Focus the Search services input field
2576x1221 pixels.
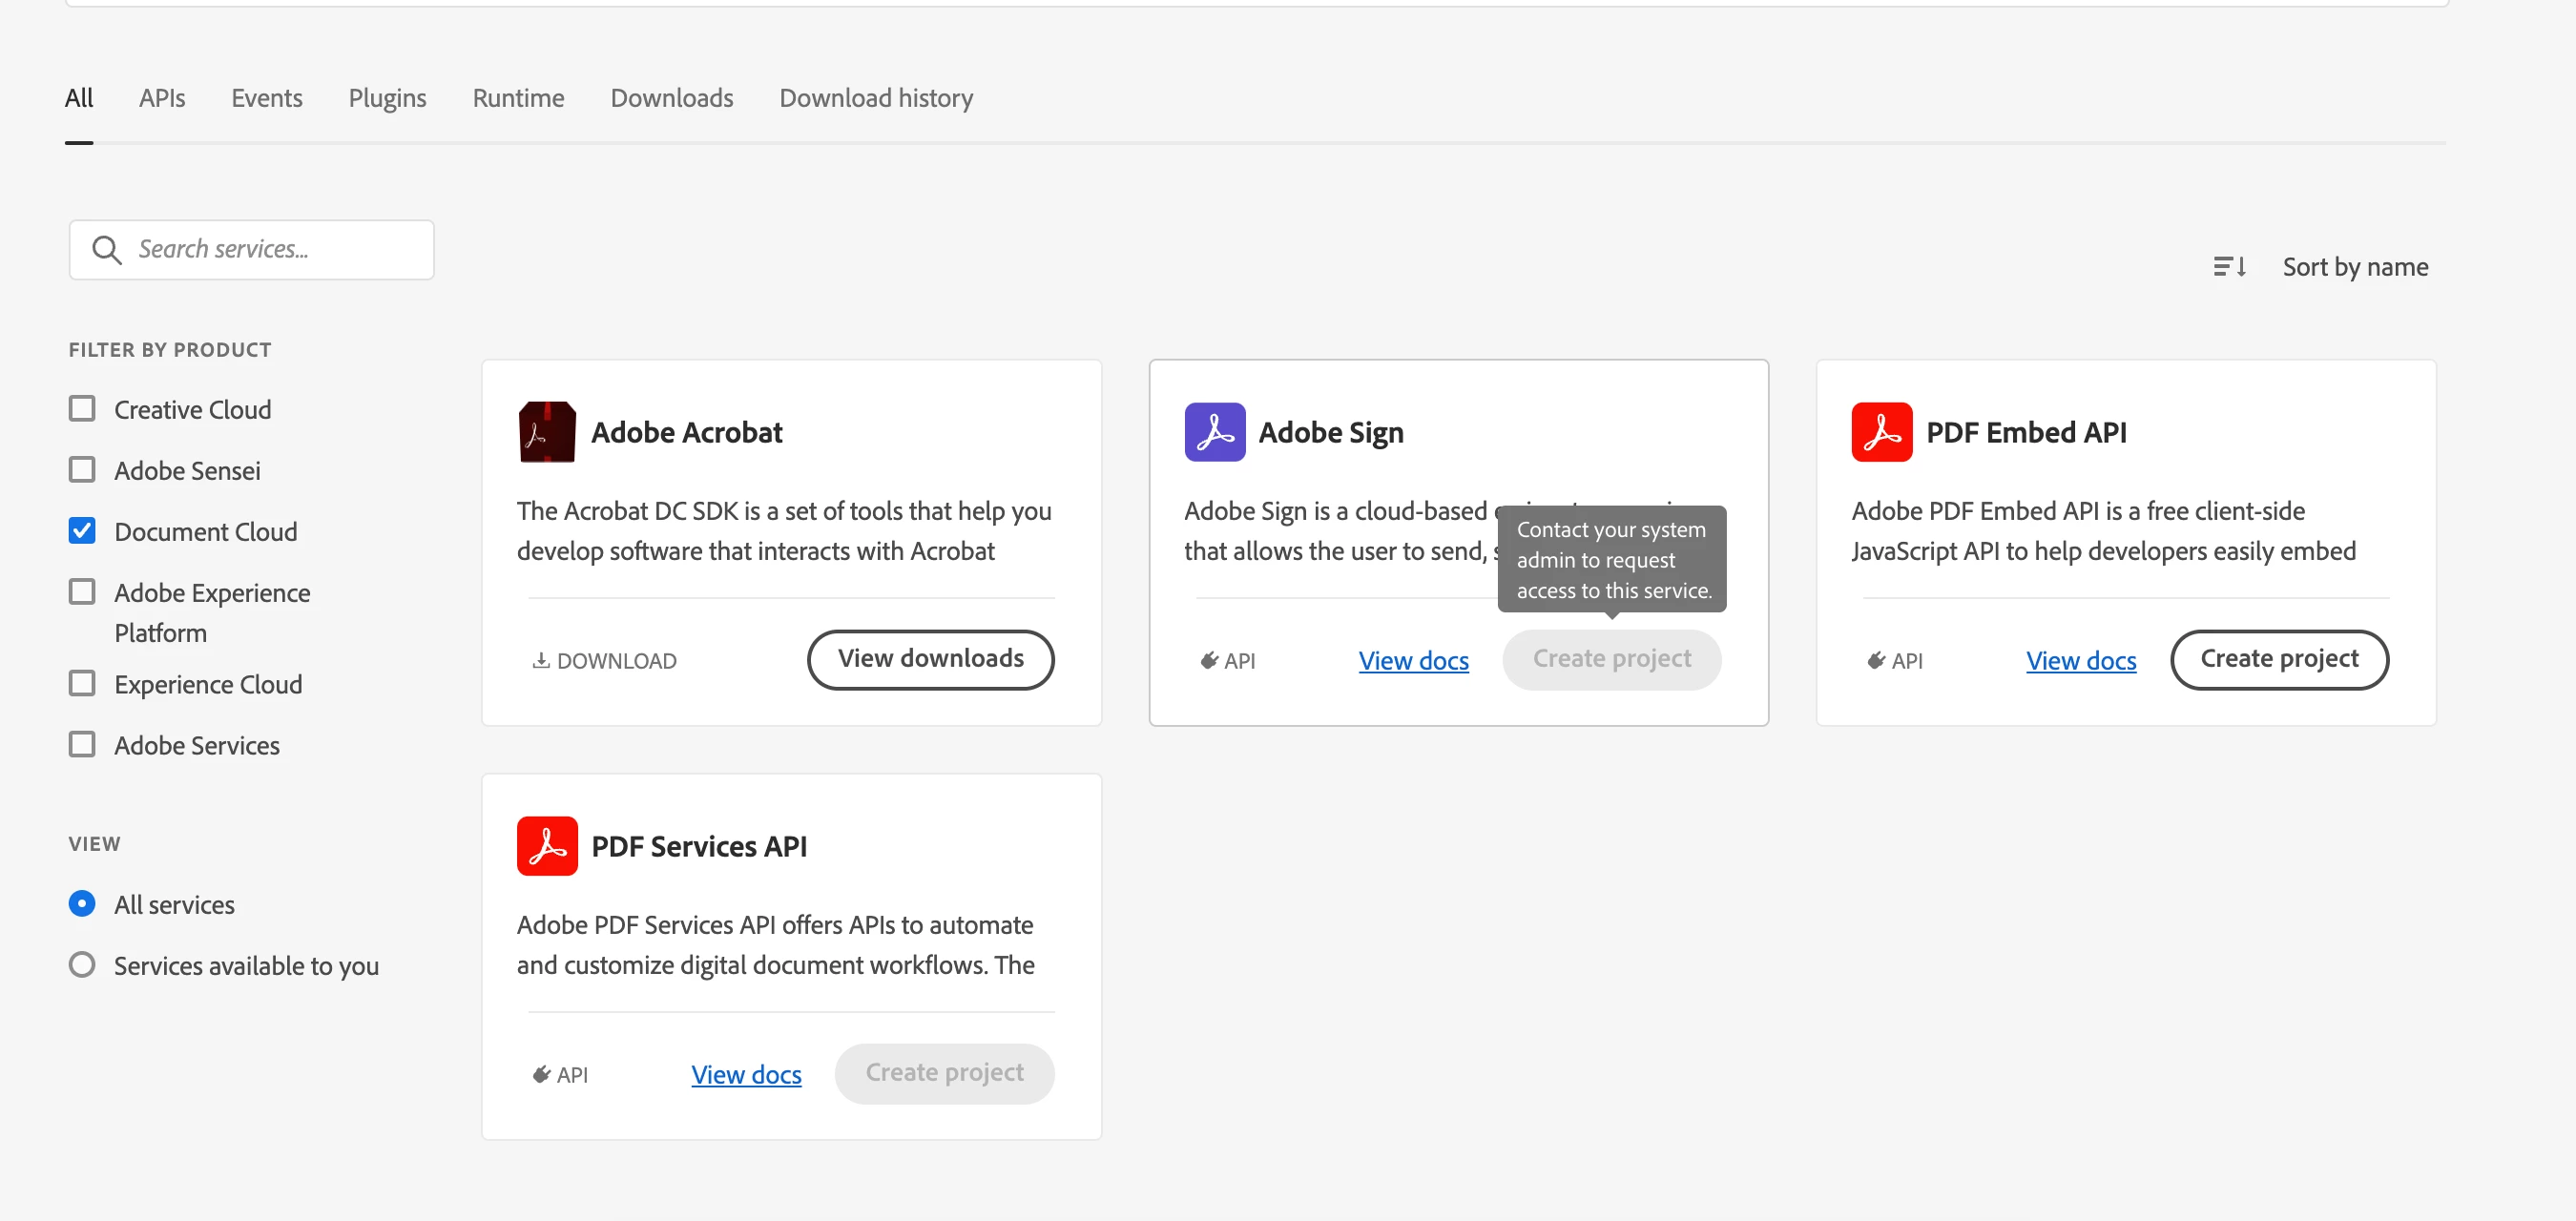270,250
